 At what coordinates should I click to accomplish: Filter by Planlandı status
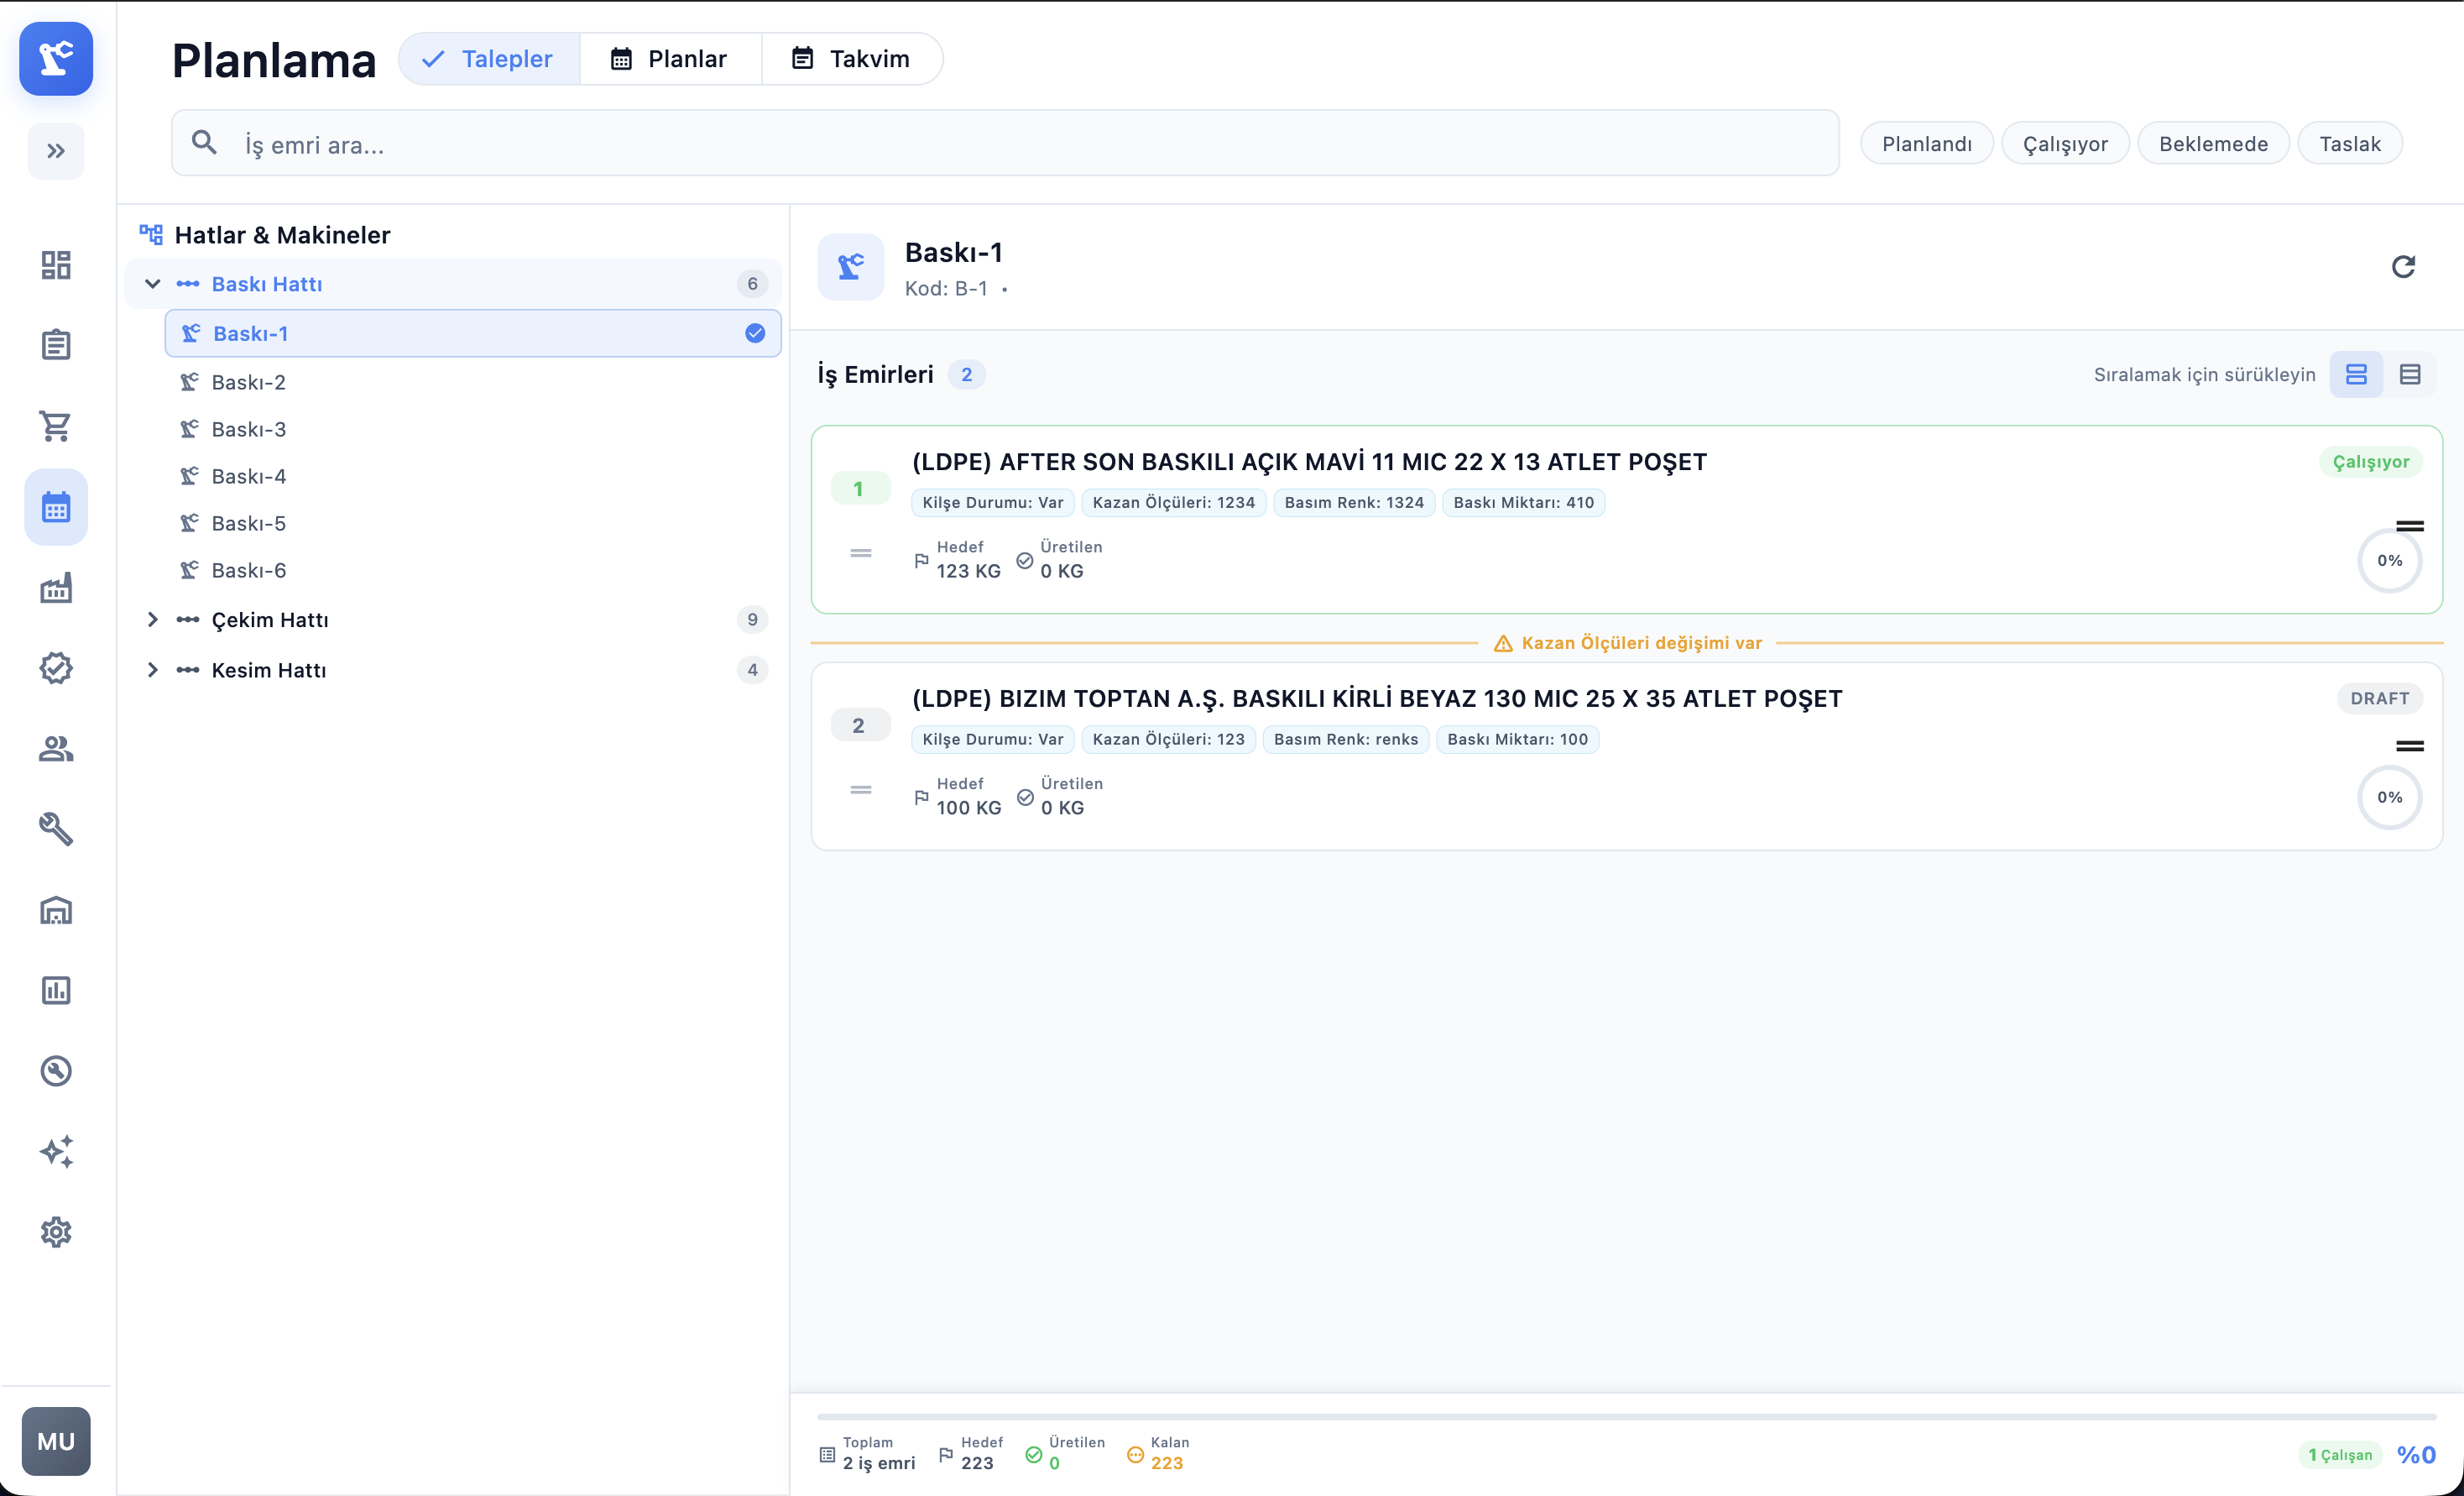click(1927, 144)
